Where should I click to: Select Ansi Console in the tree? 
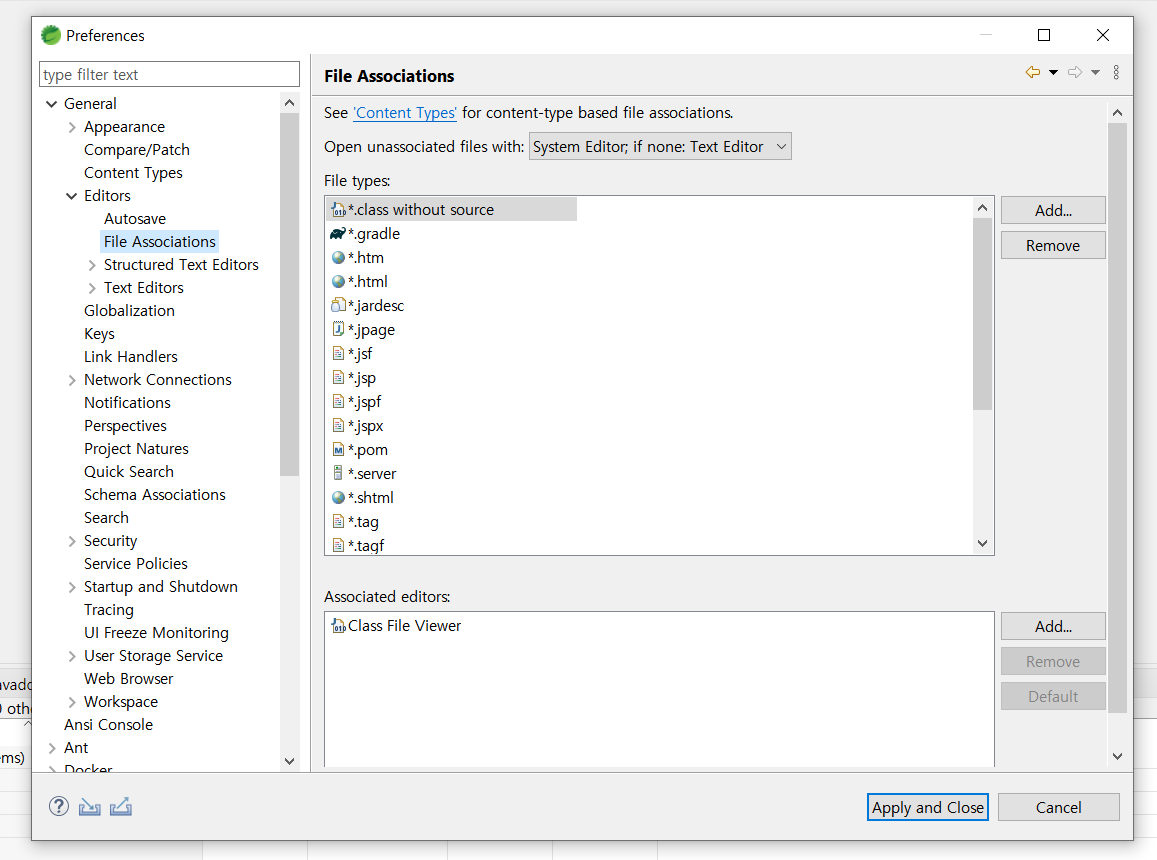tap(108, 725)
